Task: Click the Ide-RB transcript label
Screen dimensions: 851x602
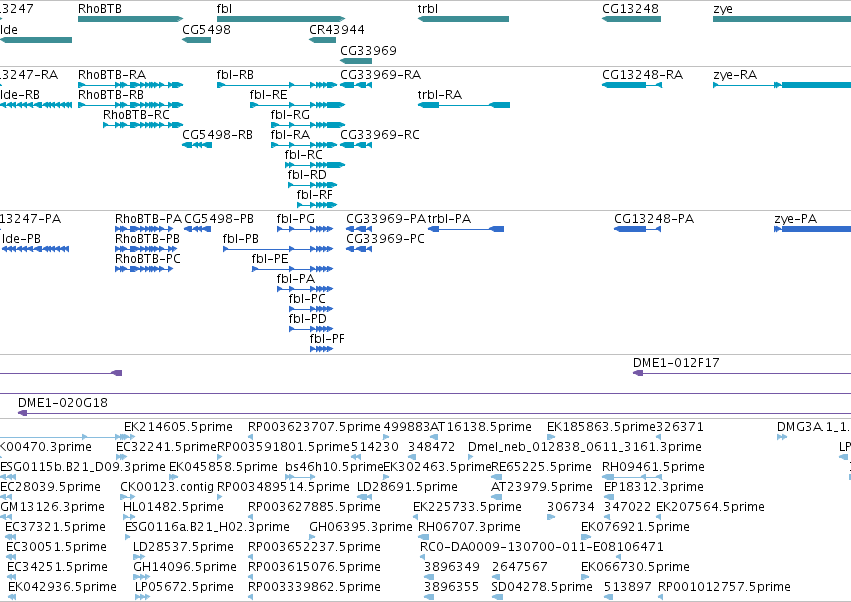Action: (20, 94)
